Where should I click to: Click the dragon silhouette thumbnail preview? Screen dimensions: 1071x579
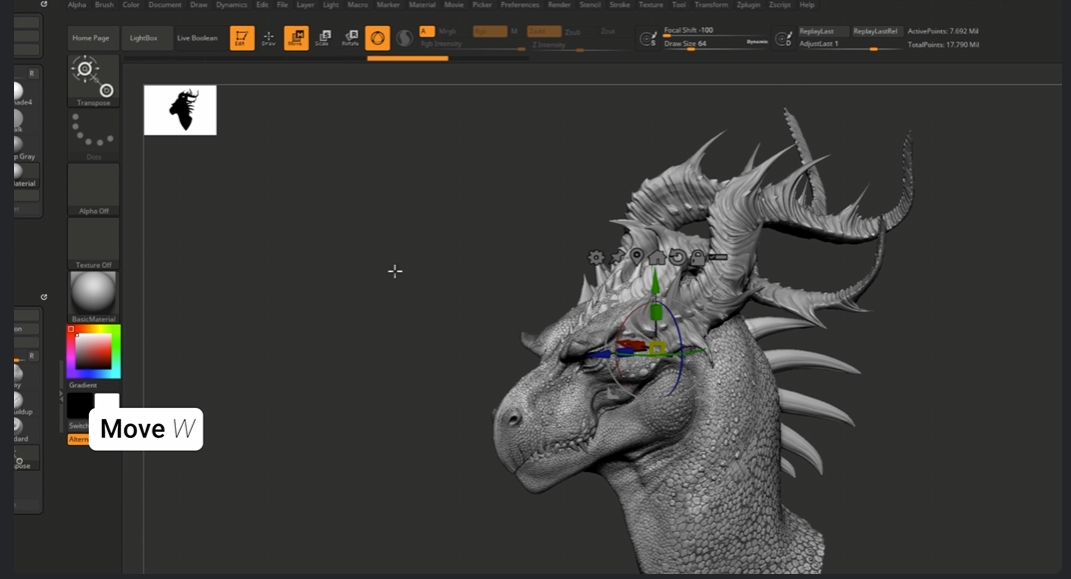coord(180,110)
